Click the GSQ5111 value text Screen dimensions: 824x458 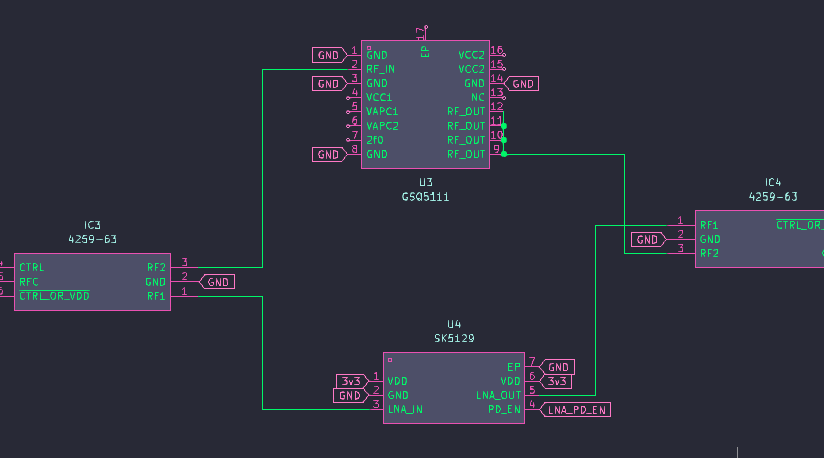[425, 197]
